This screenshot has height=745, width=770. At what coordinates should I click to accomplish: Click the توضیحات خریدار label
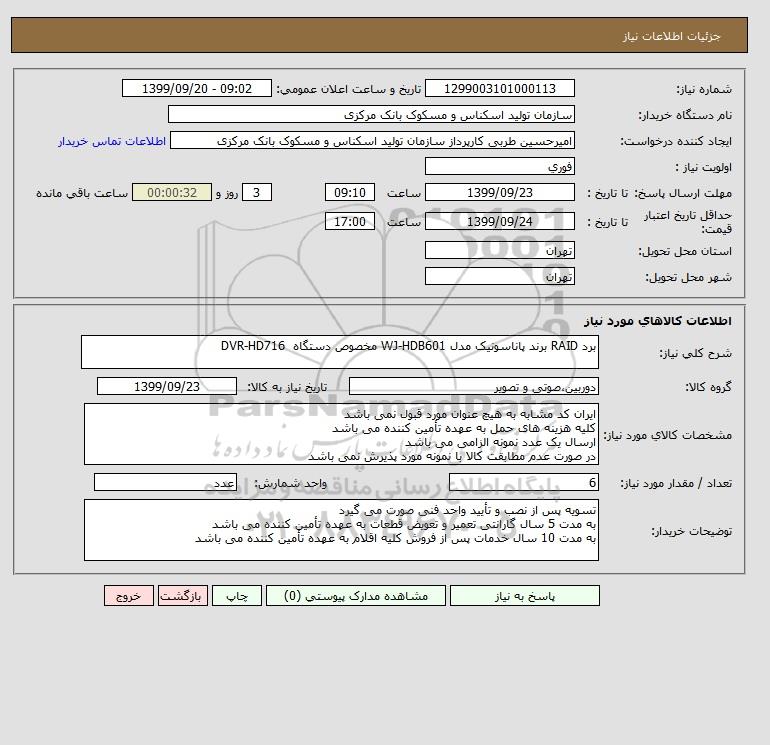691,531
